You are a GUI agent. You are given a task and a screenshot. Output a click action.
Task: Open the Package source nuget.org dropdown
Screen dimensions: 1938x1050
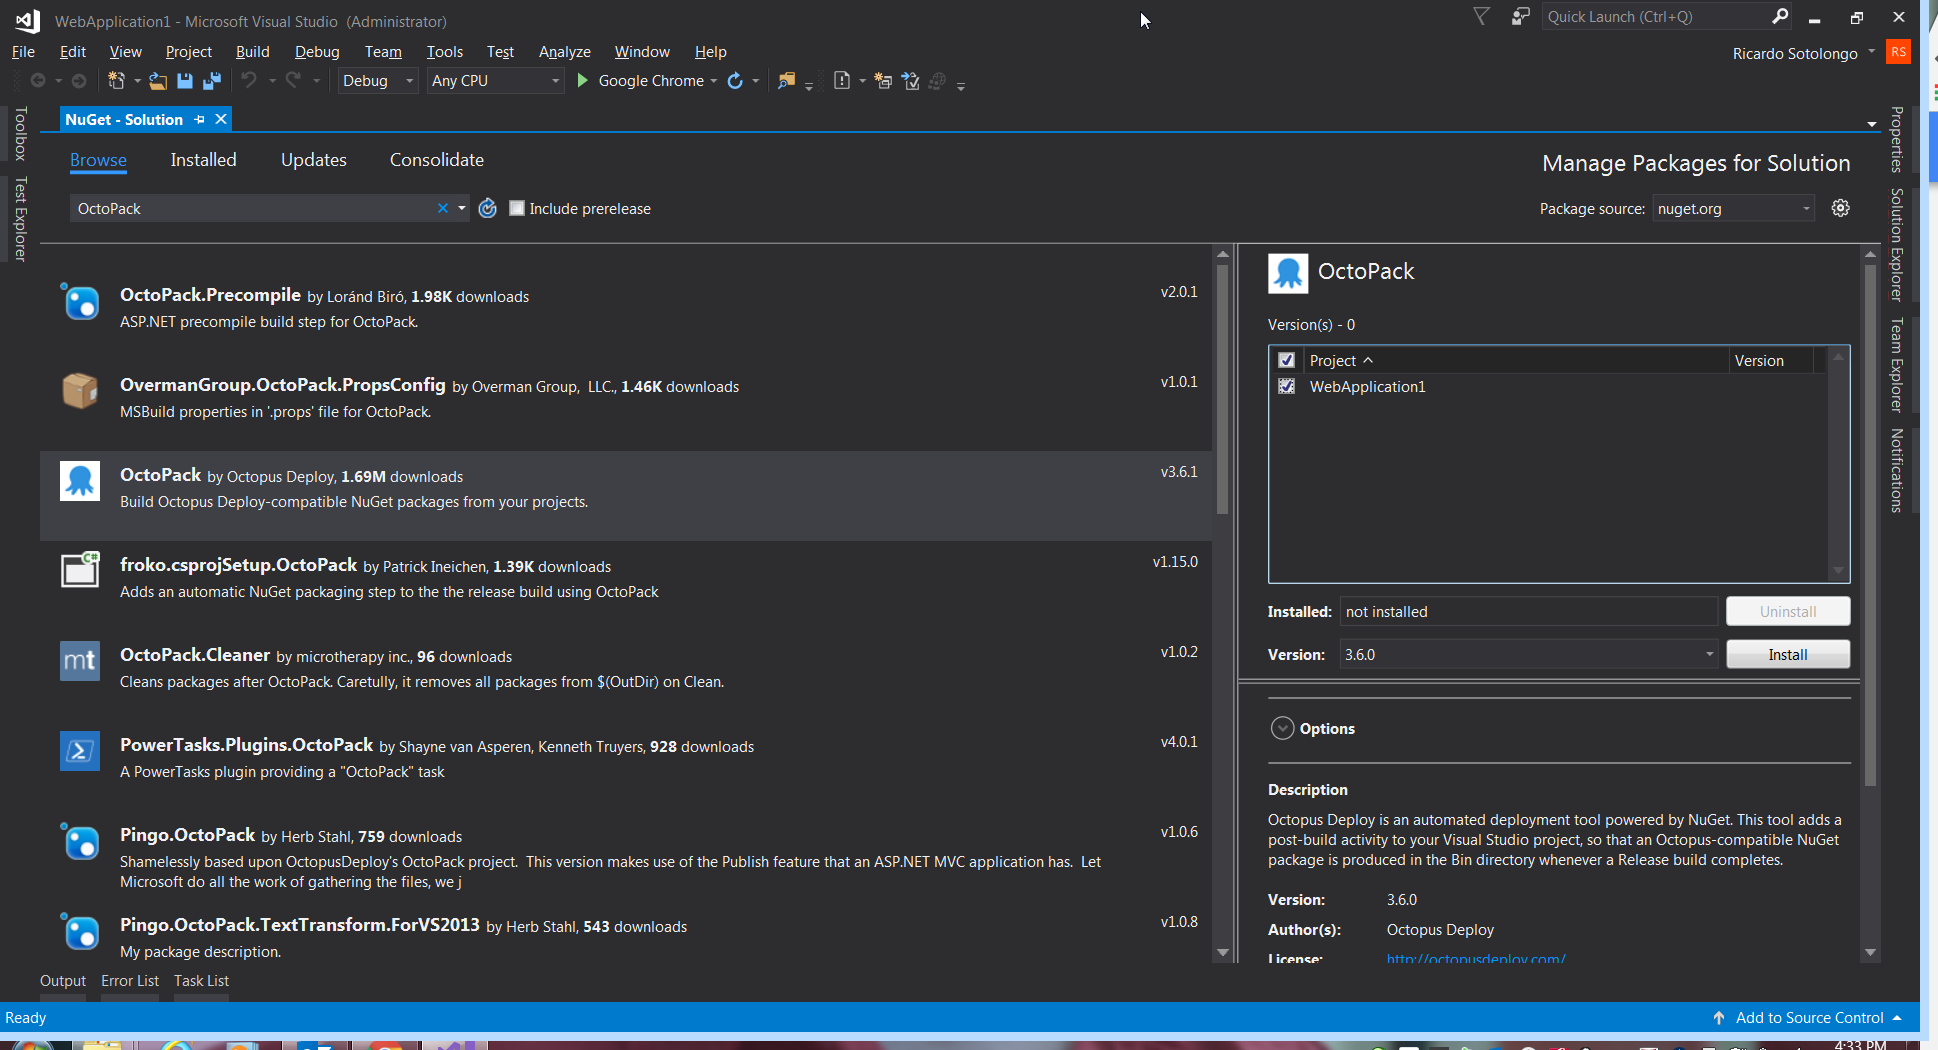coord(1733,208)
